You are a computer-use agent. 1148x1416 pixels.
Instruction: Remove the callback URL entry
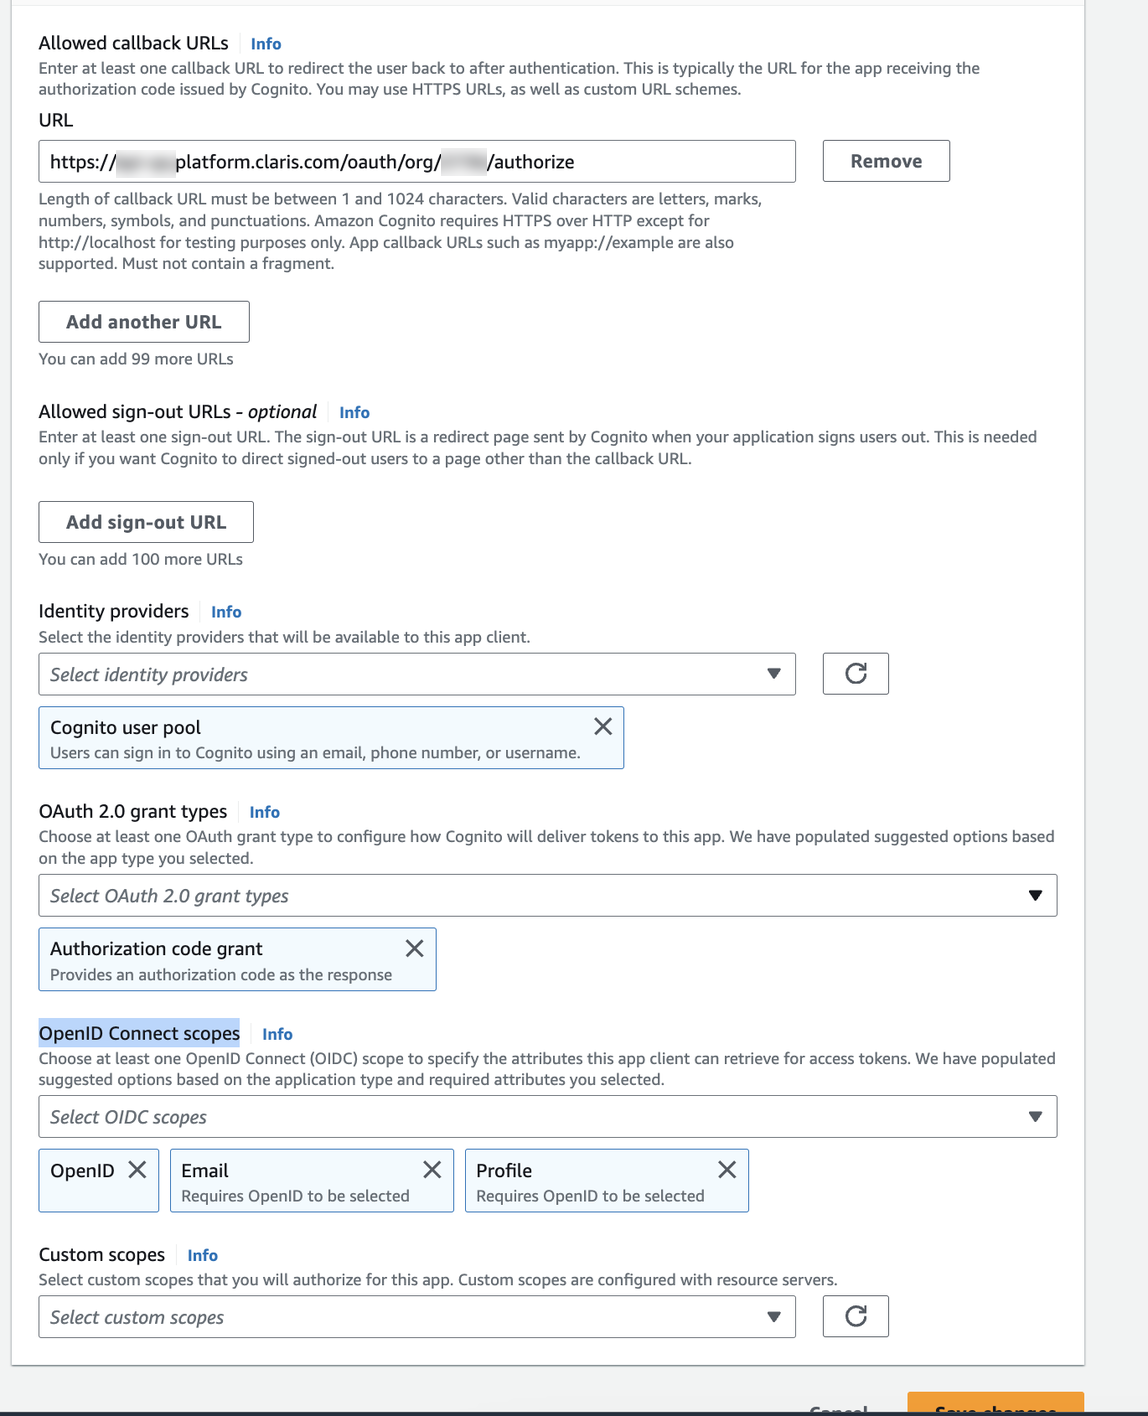(x=885, y=160)
